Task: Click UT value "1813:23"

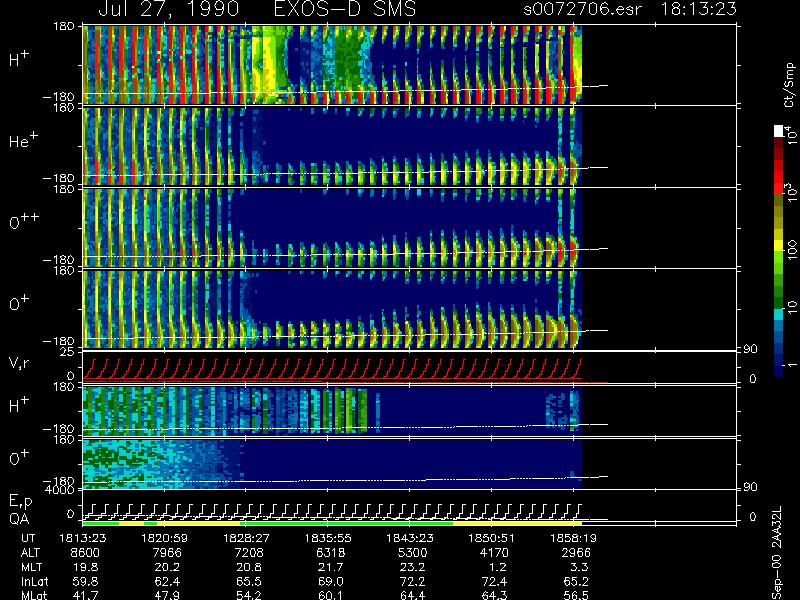Action: (83, 538)
